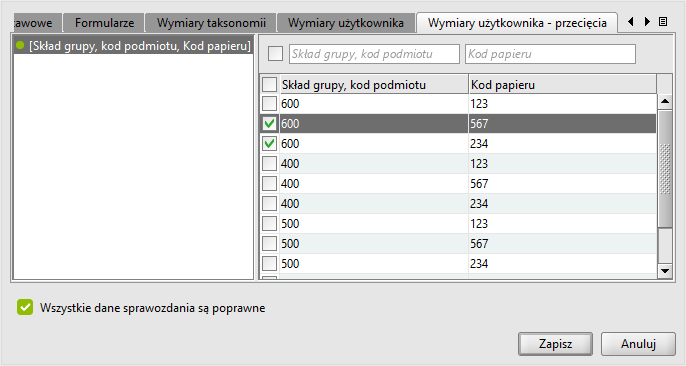This screenshot has height=366, width=686.
Task: Open the tab list menu icon
Action: pos(663,21)
